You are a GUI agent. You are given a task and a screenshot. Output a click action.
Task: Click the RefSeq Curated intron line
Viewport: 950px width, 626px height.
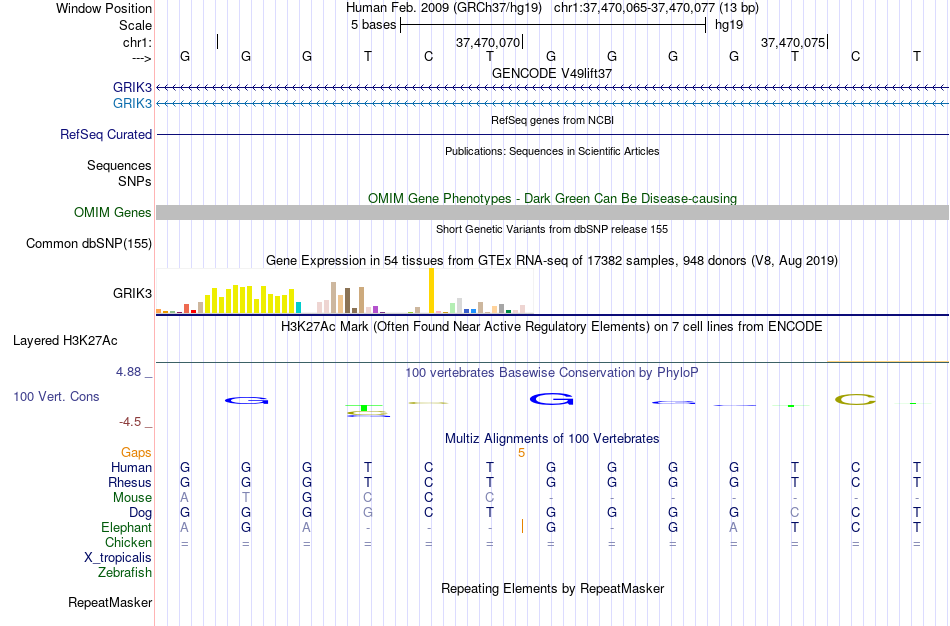pyautogui.click(x=553, y=135)
